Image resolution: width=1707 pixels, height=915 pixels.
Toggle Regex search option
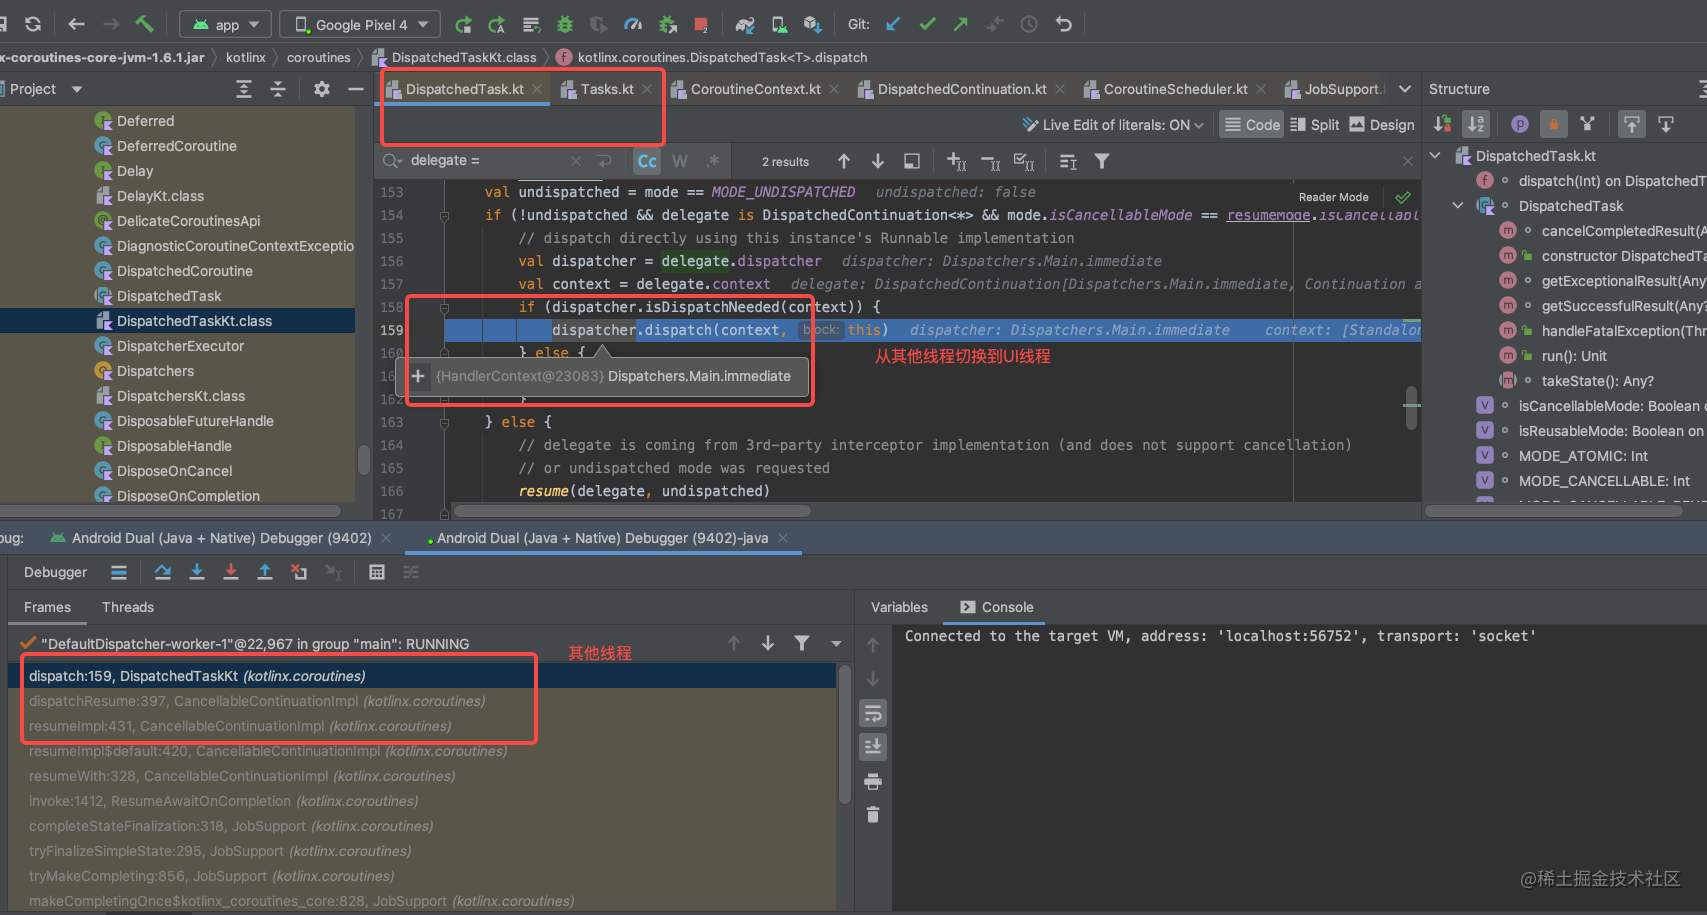(x=713, y=161)
